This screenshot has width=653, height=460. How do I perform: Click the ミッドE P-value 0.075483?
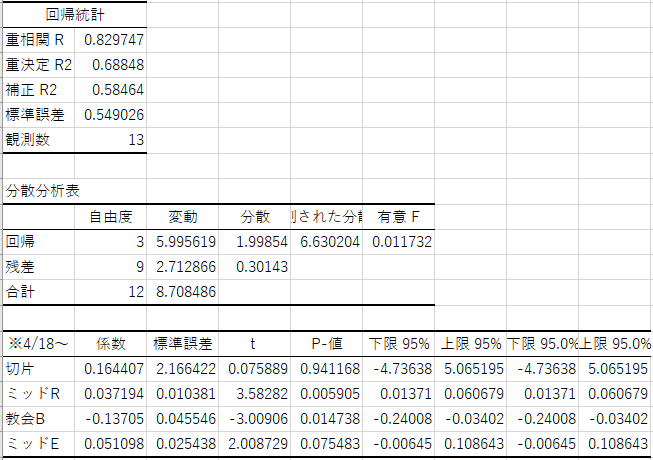click(x=326, y=444)
